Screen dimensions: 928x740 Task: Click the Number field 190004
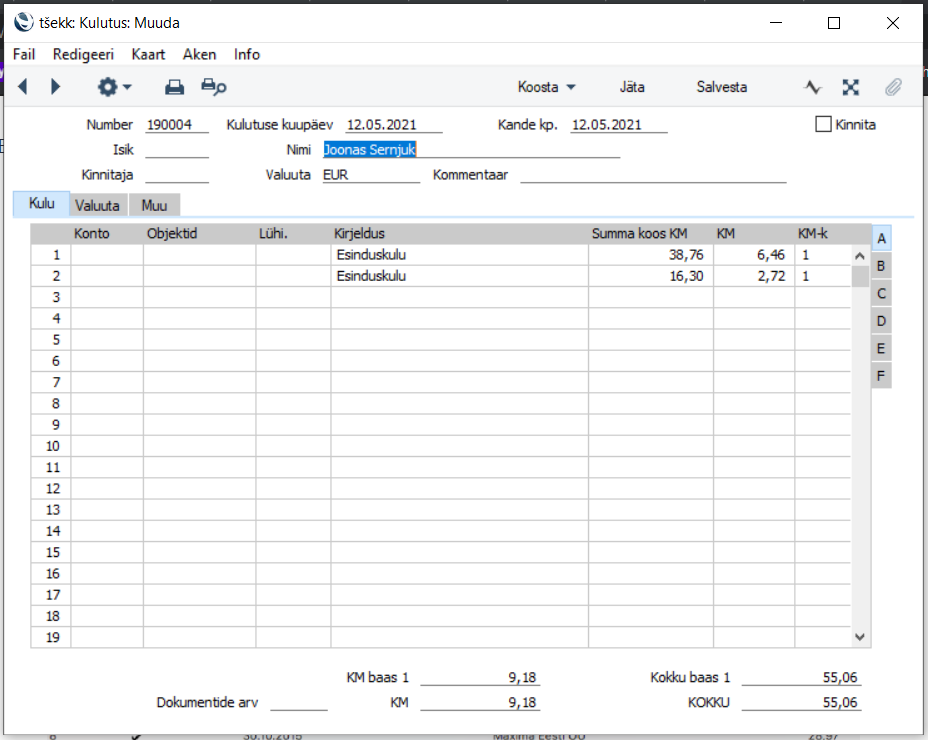pos(177,125)
